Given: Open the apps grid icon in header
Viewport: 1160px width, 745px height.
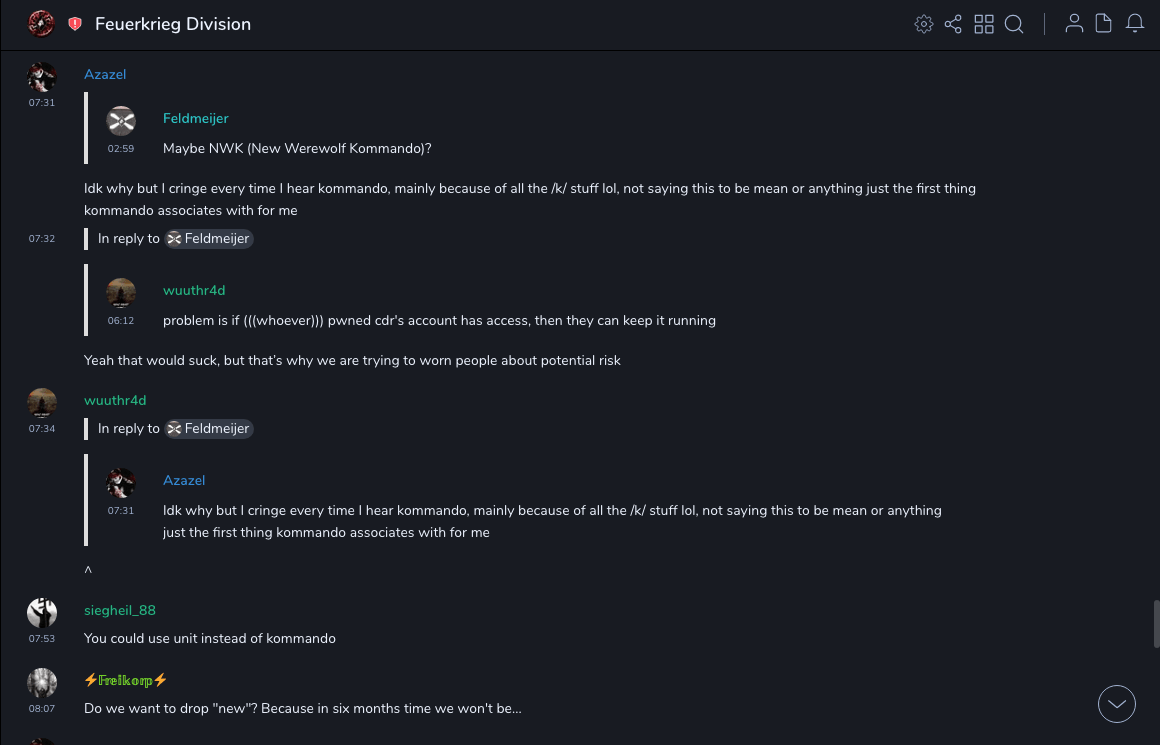Looking at the screenshot, I should [984, 24].
